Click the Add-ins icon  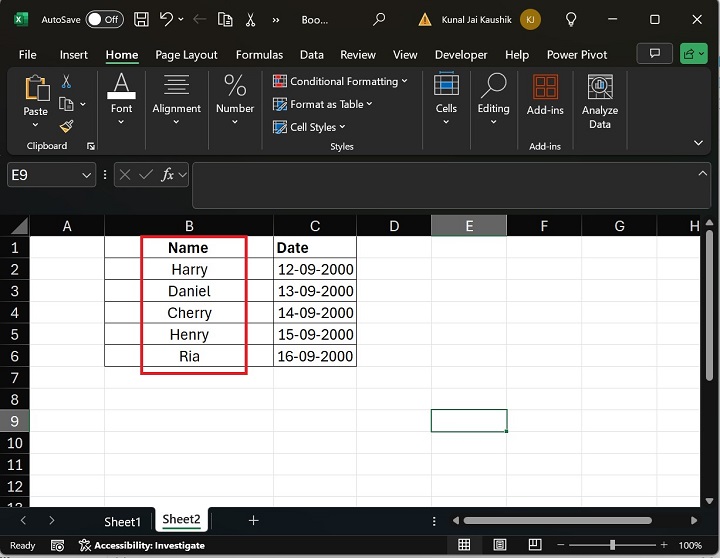(x=545, y=95)
